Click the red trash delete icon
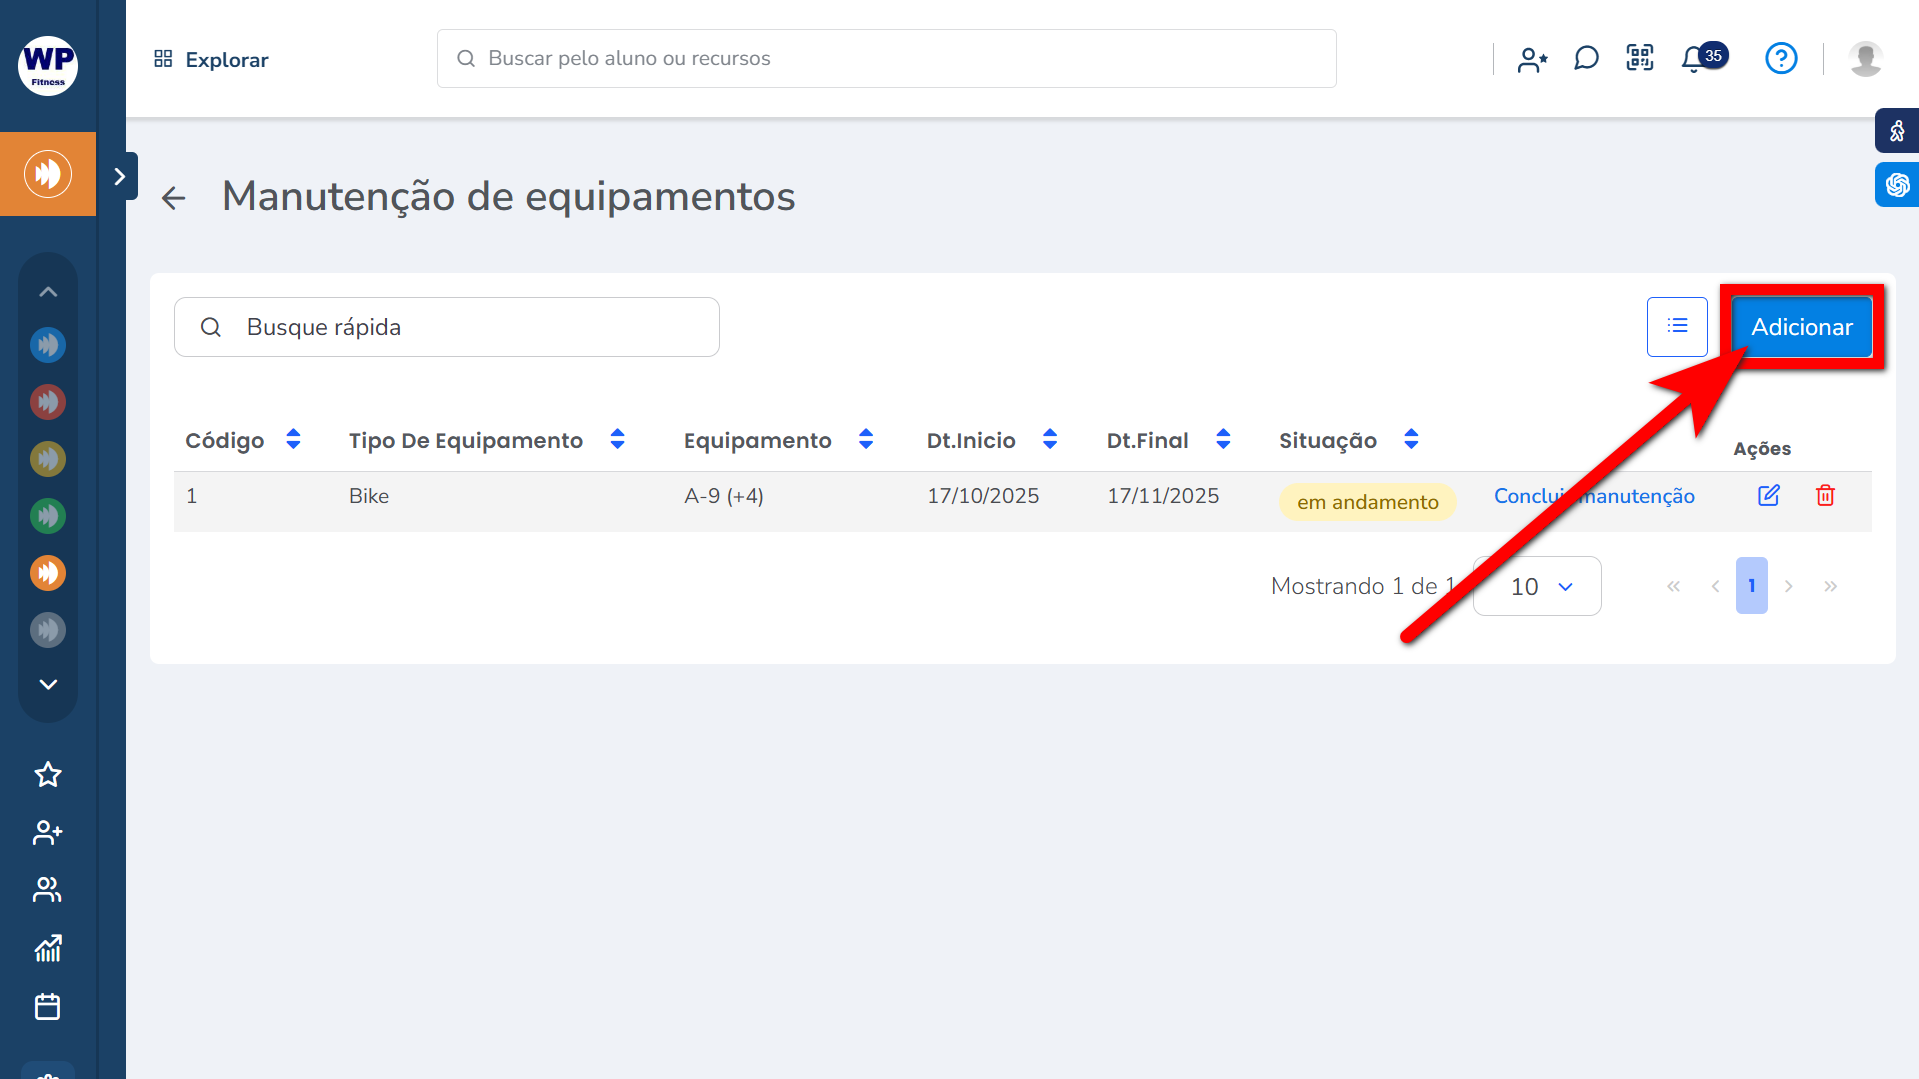The width and height of the screenshot is (1919, 1079). pos(1825,496)
